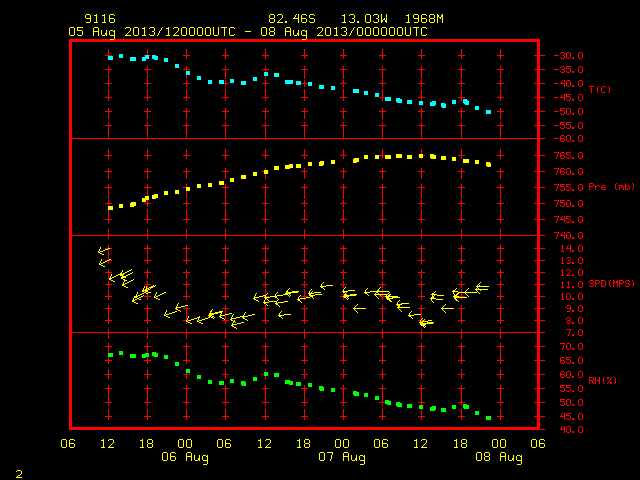Click the 70.0 humidity tick value

[572, 347]
